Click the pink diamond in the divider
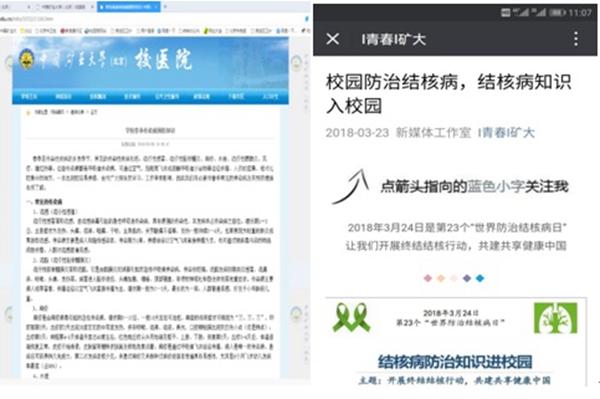Viewport: 600px width, 399px height. click(428, 278)
